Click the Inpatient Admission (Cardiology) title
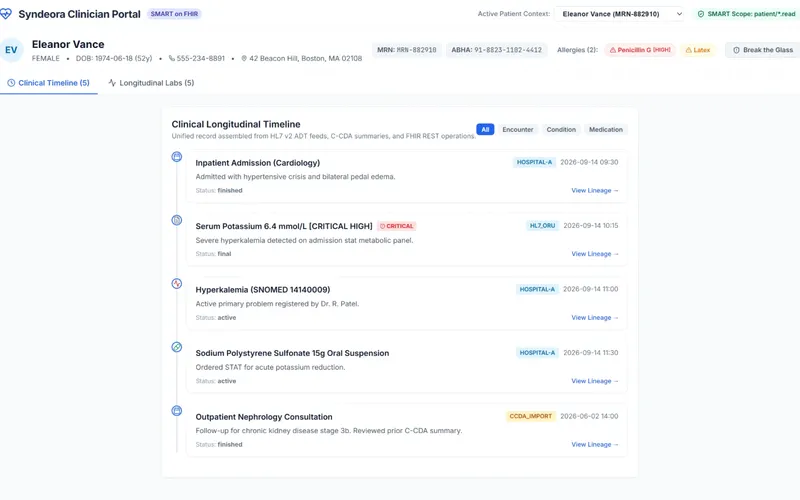Viewport: 800px width, 500px height. 258,163
